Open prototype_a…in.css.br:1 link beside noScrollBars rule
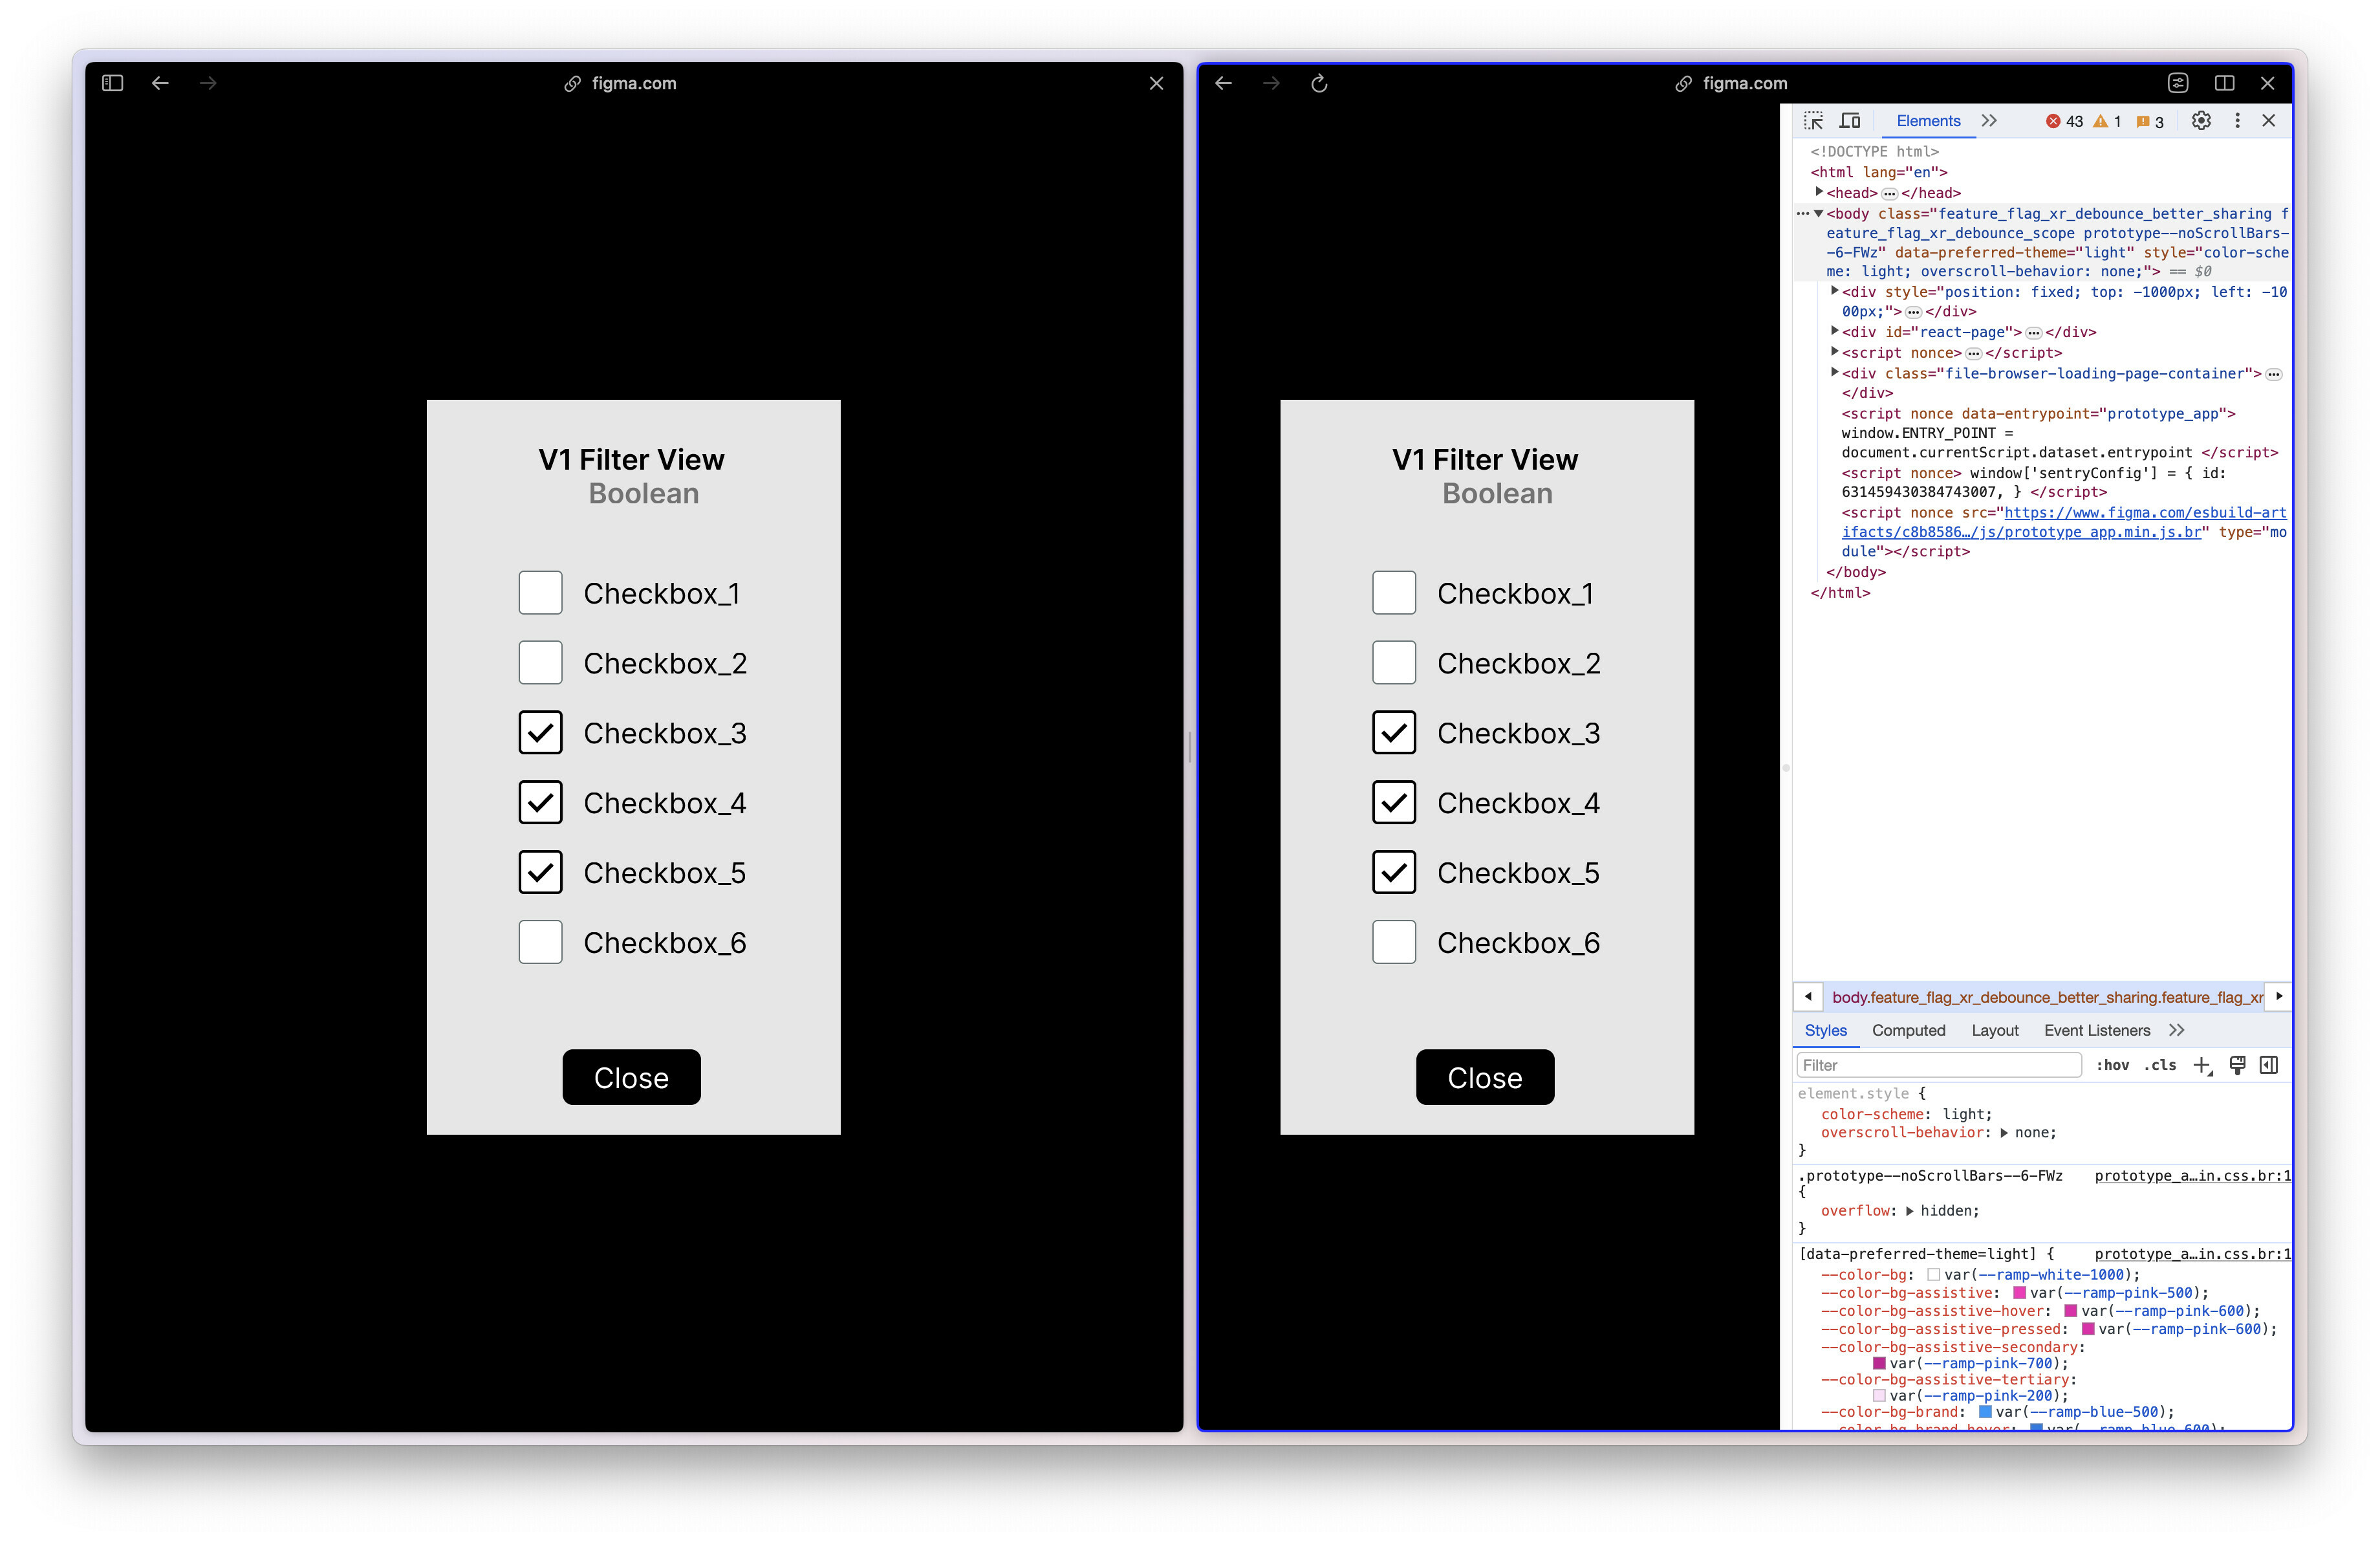The height and width of the screenshot is (1541, 2380). click(2192, 1176)
